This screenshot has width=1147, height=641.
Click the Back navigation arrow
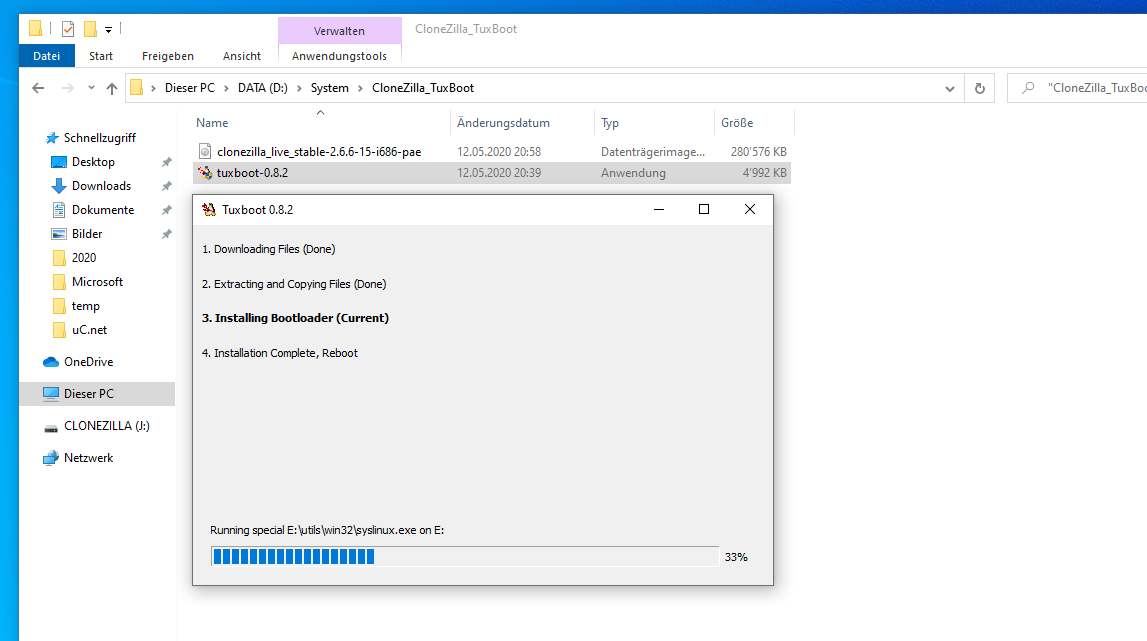coord(38,88)
